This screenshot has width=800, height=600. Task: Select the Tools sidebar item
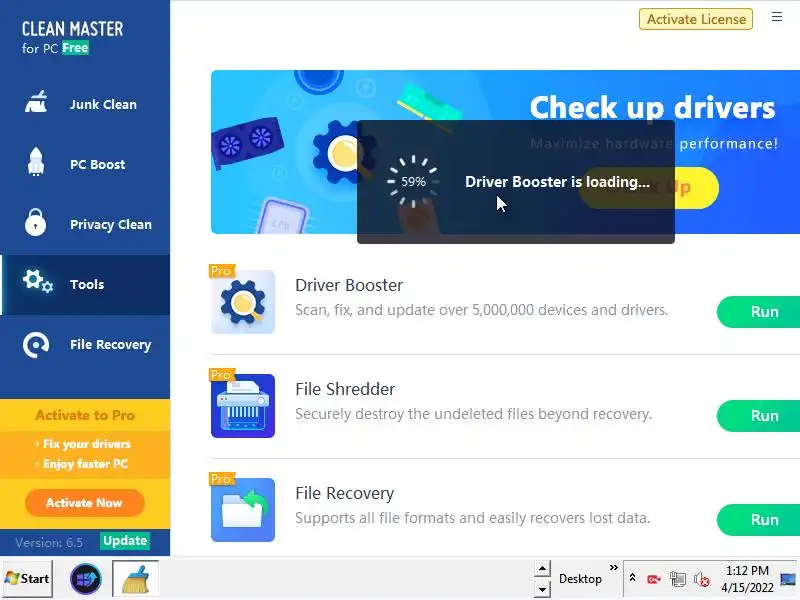[85, 285]
